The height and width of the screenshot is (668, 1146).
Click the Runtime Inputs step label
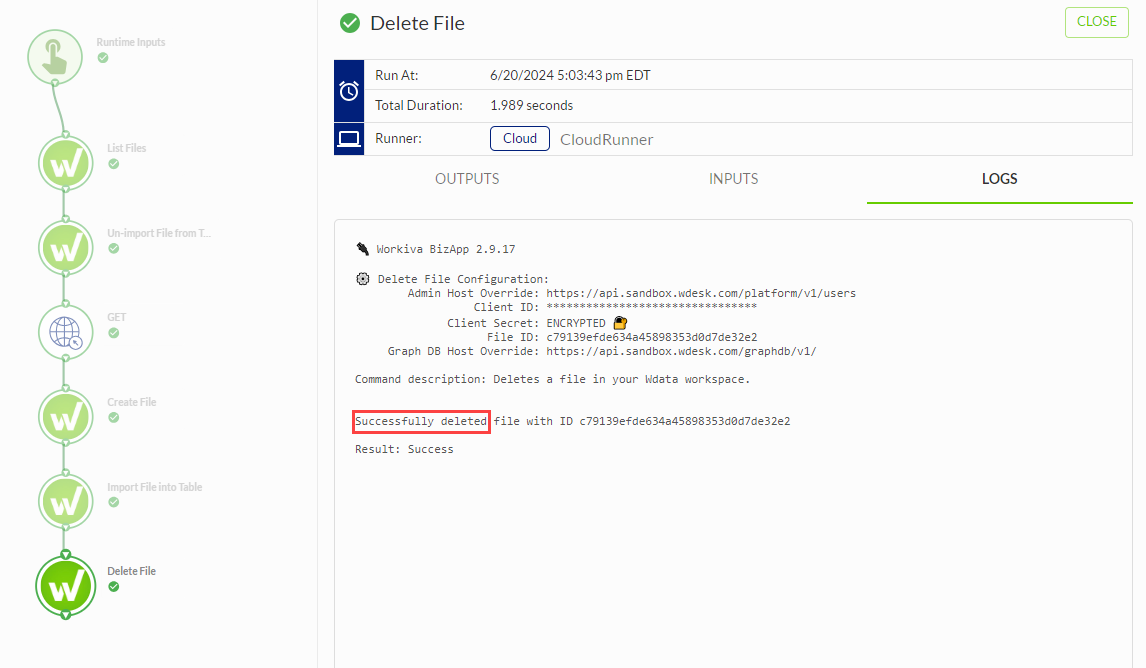point(131,42)
